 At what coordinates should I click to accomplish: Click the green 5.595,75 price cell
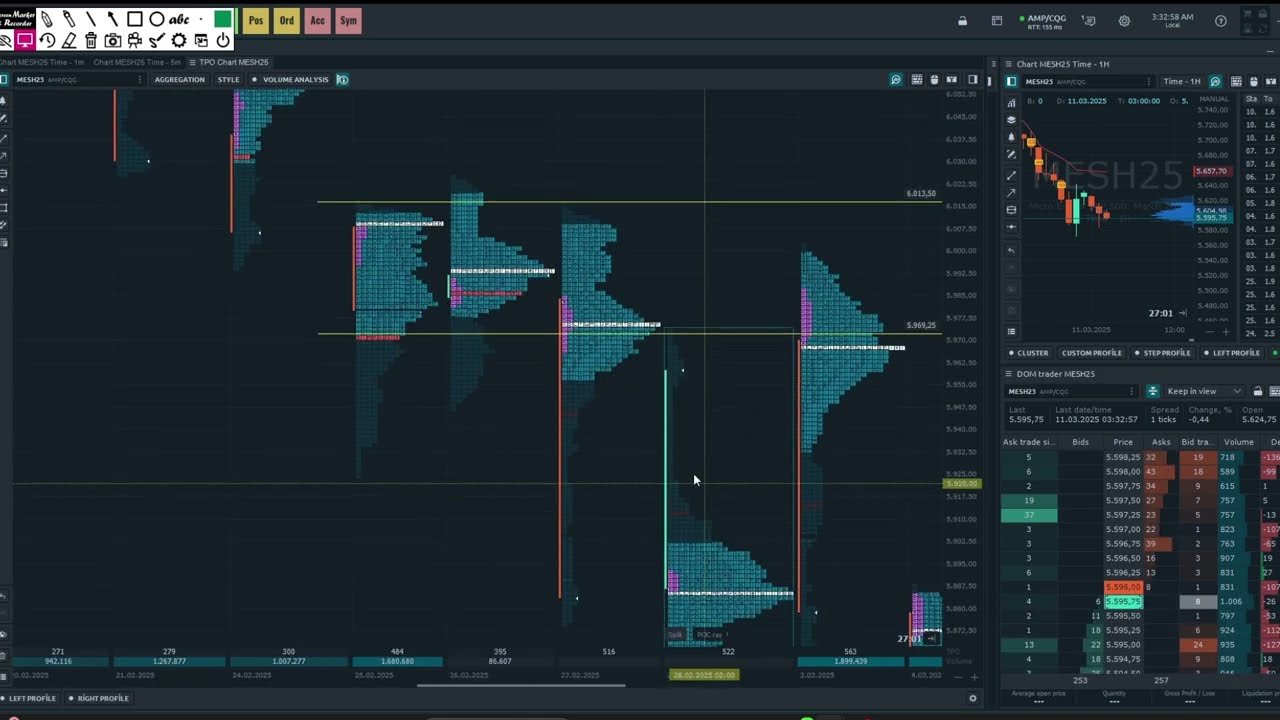click(1123, 602)
